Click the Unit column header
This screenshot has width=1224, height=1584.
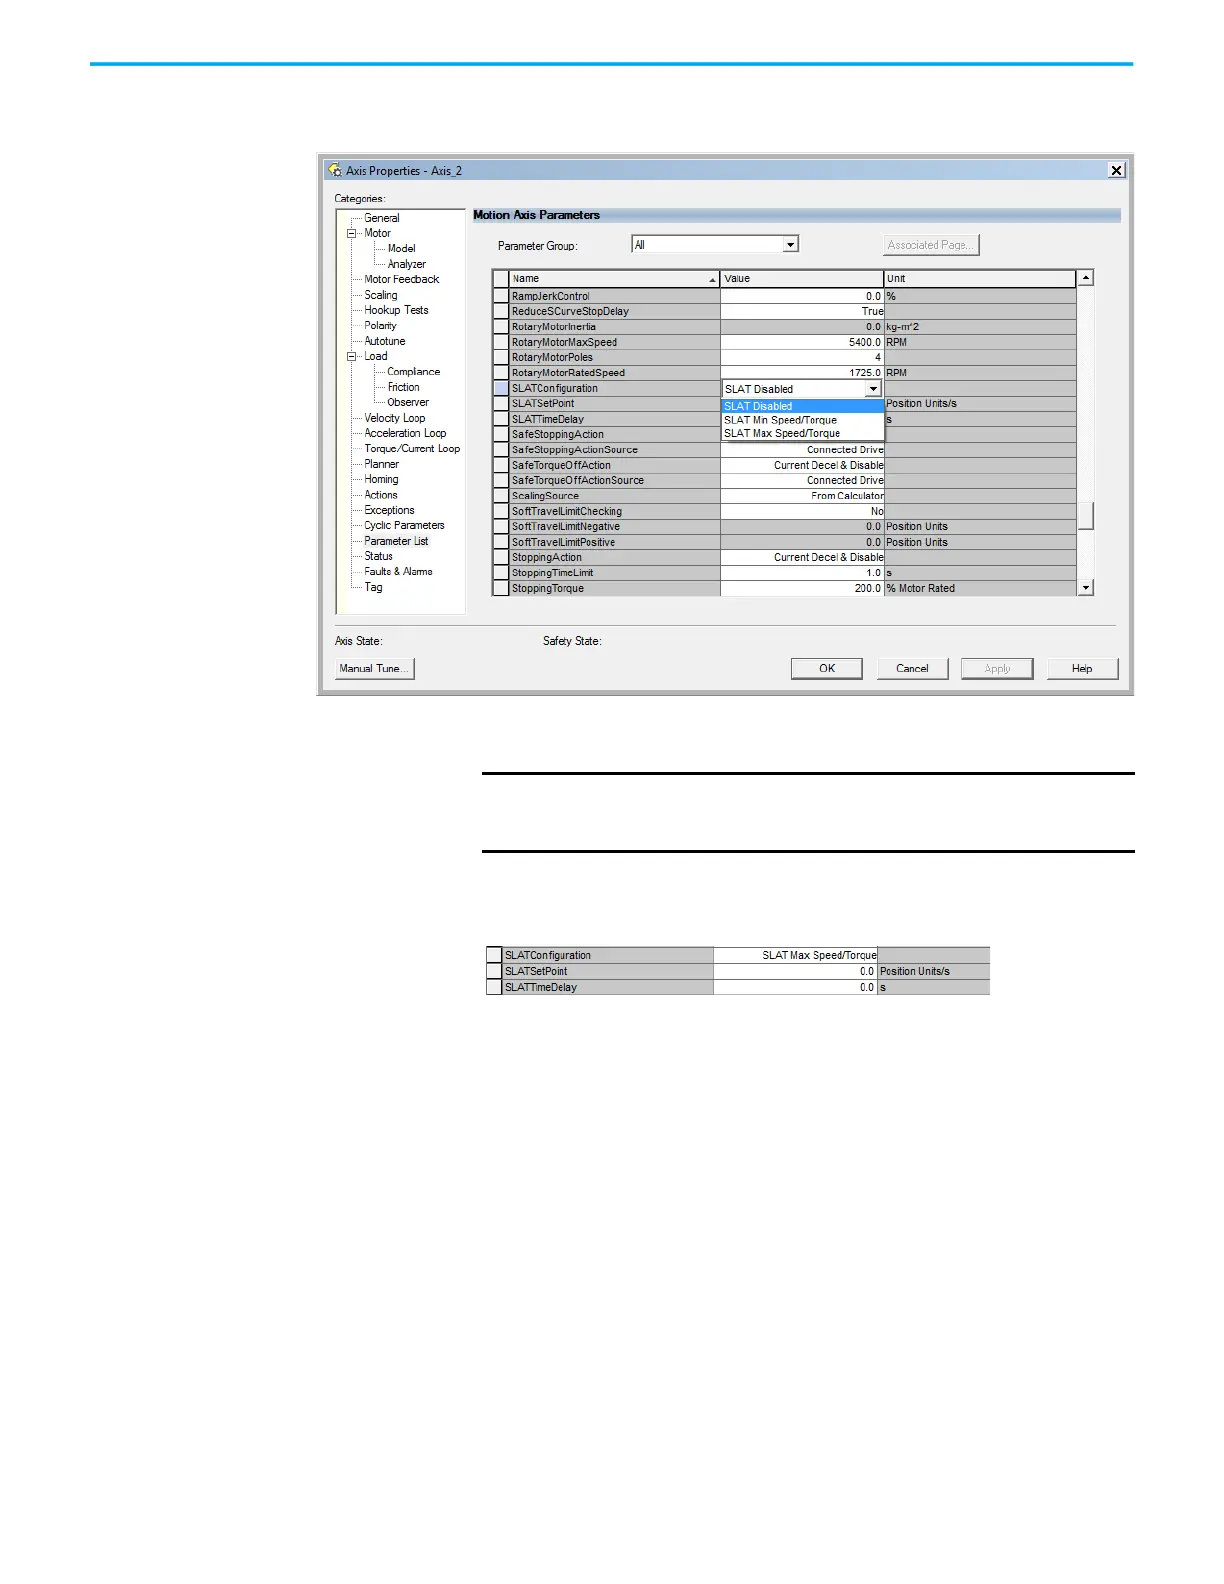point(980,279)
